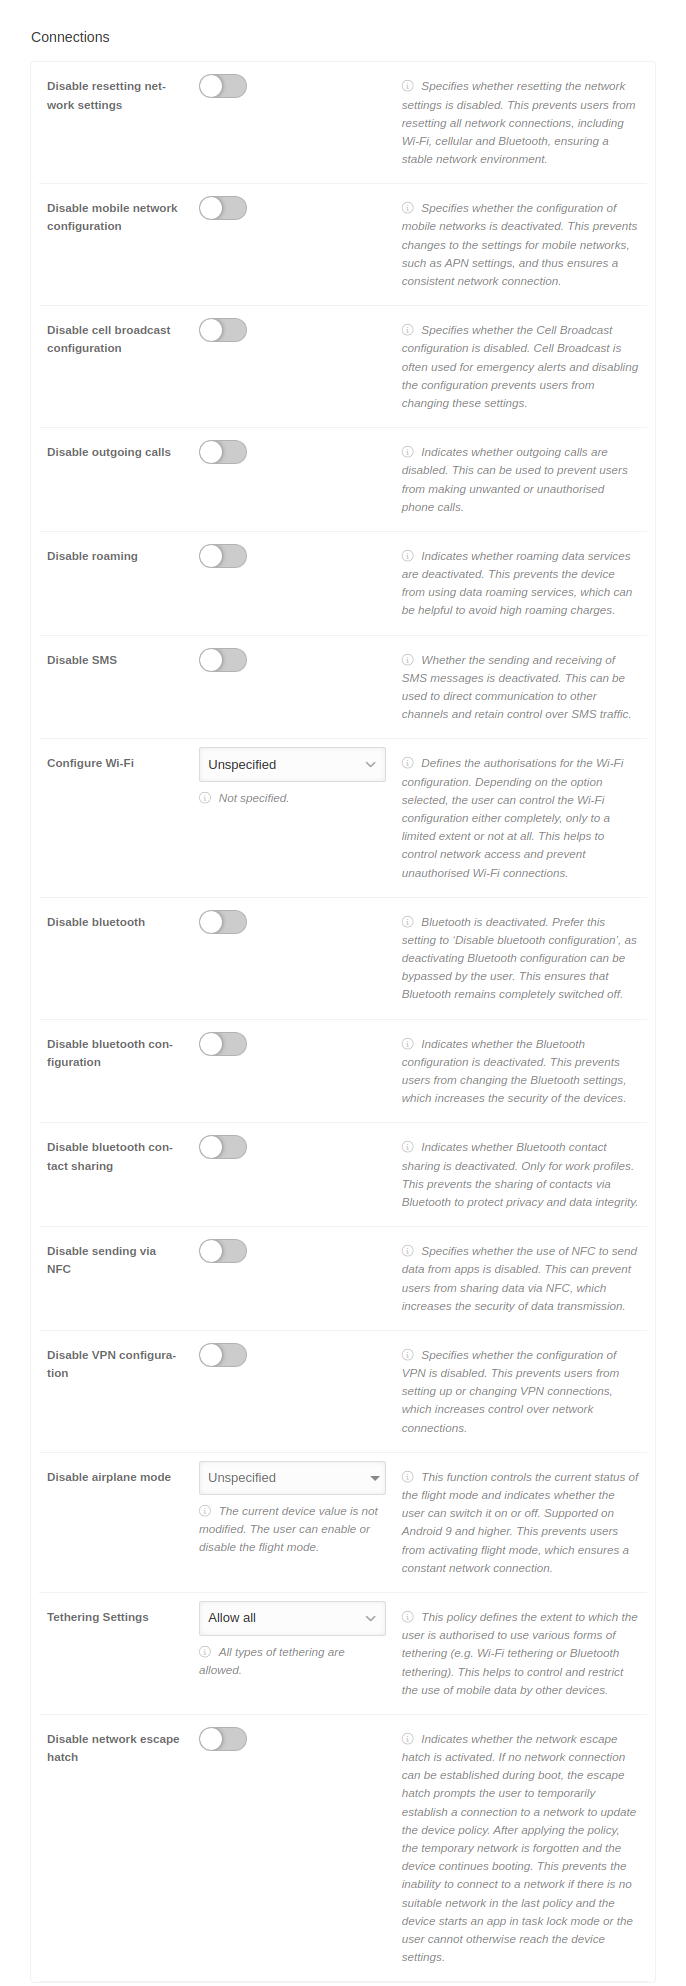Image resolution: width=686 pixels, height=1986 pixels.
Task: Click the Disable roaming label
Action: coord(92,556)
